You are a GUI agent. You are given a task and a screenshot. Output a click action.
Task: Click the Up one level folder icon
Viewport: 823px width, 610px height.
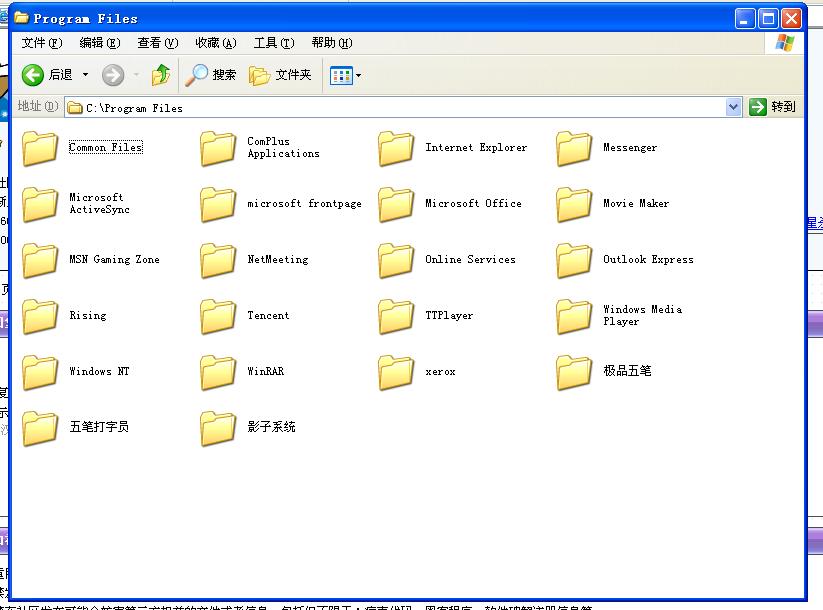161,75
